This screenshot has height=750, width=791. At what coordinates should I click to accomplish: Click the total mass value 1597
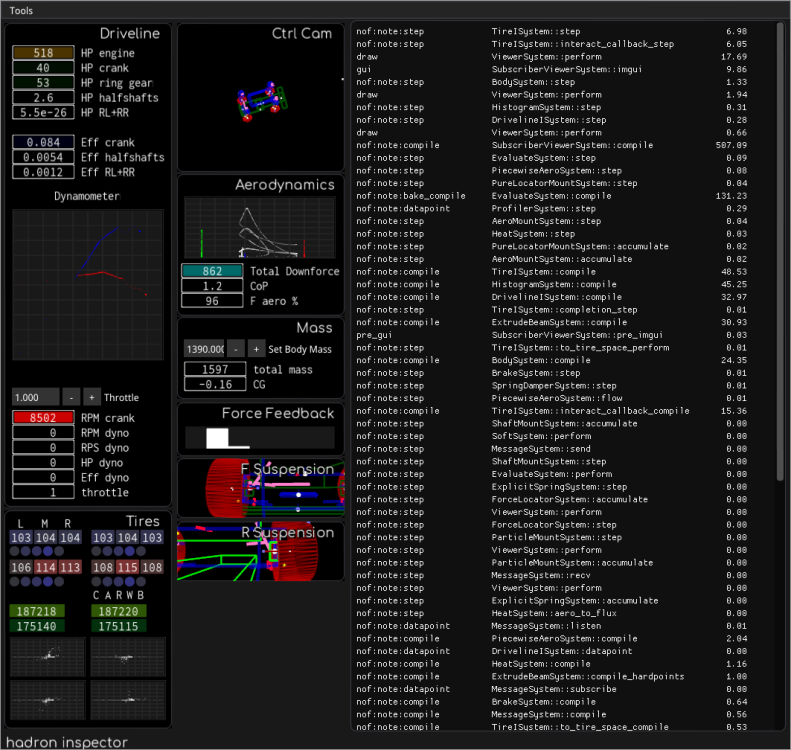pyautogui.click(x=215, y=369)
